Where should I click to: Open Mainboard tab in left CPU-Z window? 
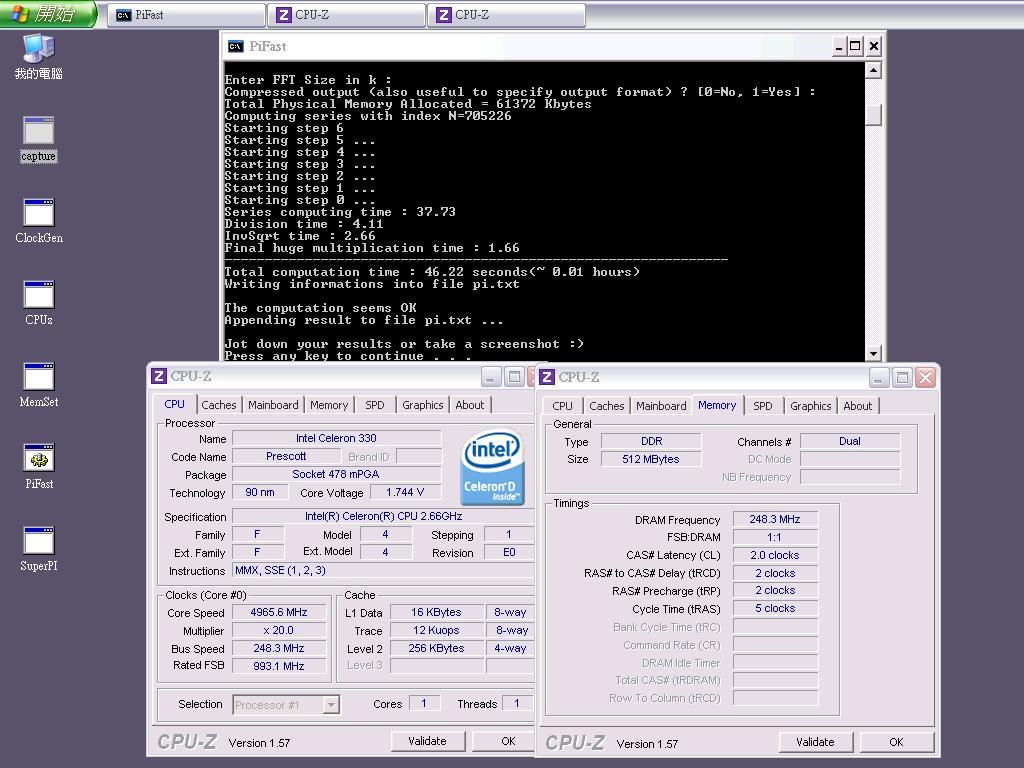(x=273, y=405)
